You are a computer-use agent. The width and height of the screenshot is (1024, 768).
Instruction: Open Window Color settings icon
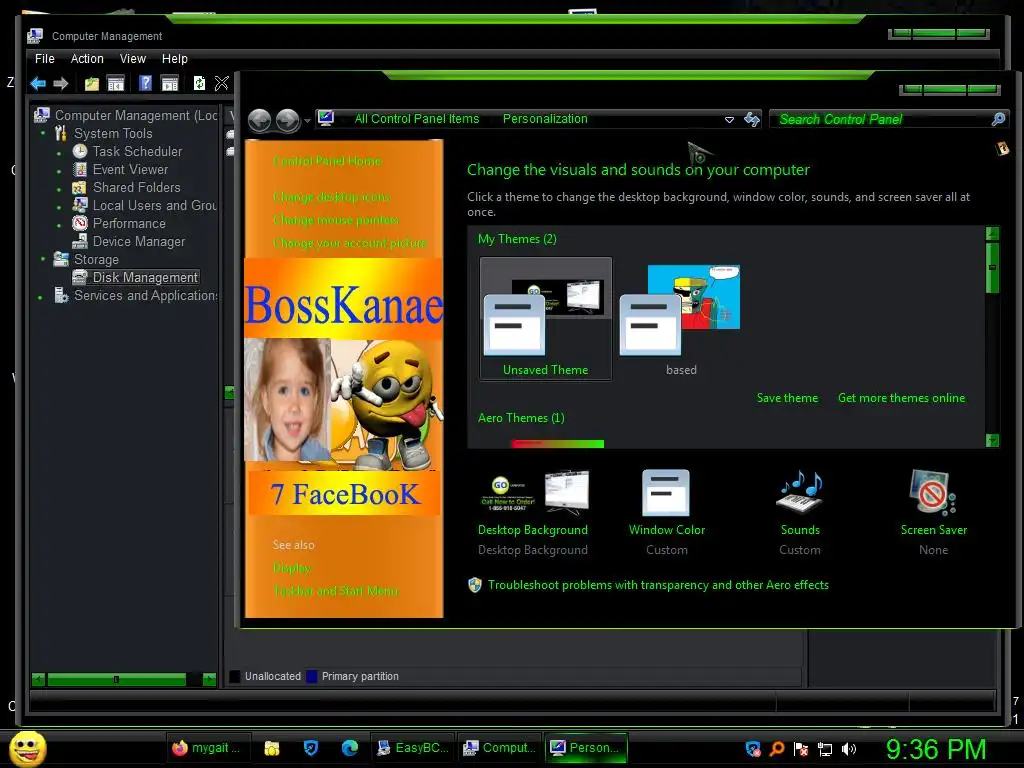coord(666,493)
